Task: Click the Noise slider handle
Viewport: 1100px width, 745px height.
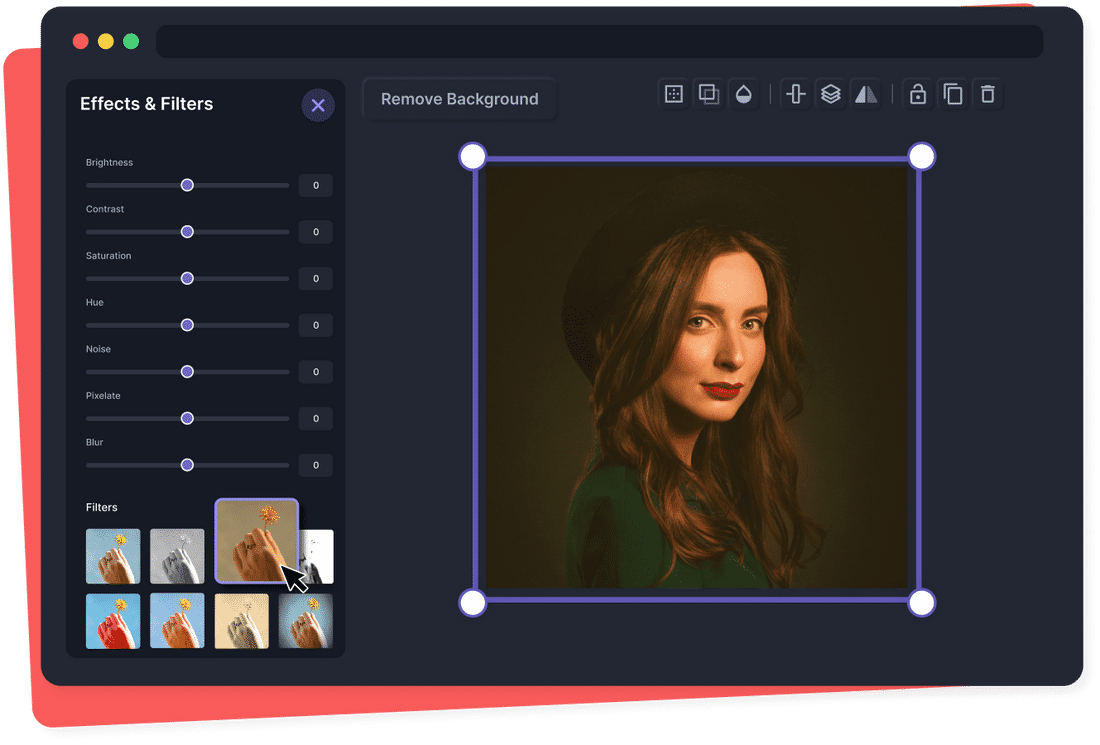Action: click(x=187, y=372)
